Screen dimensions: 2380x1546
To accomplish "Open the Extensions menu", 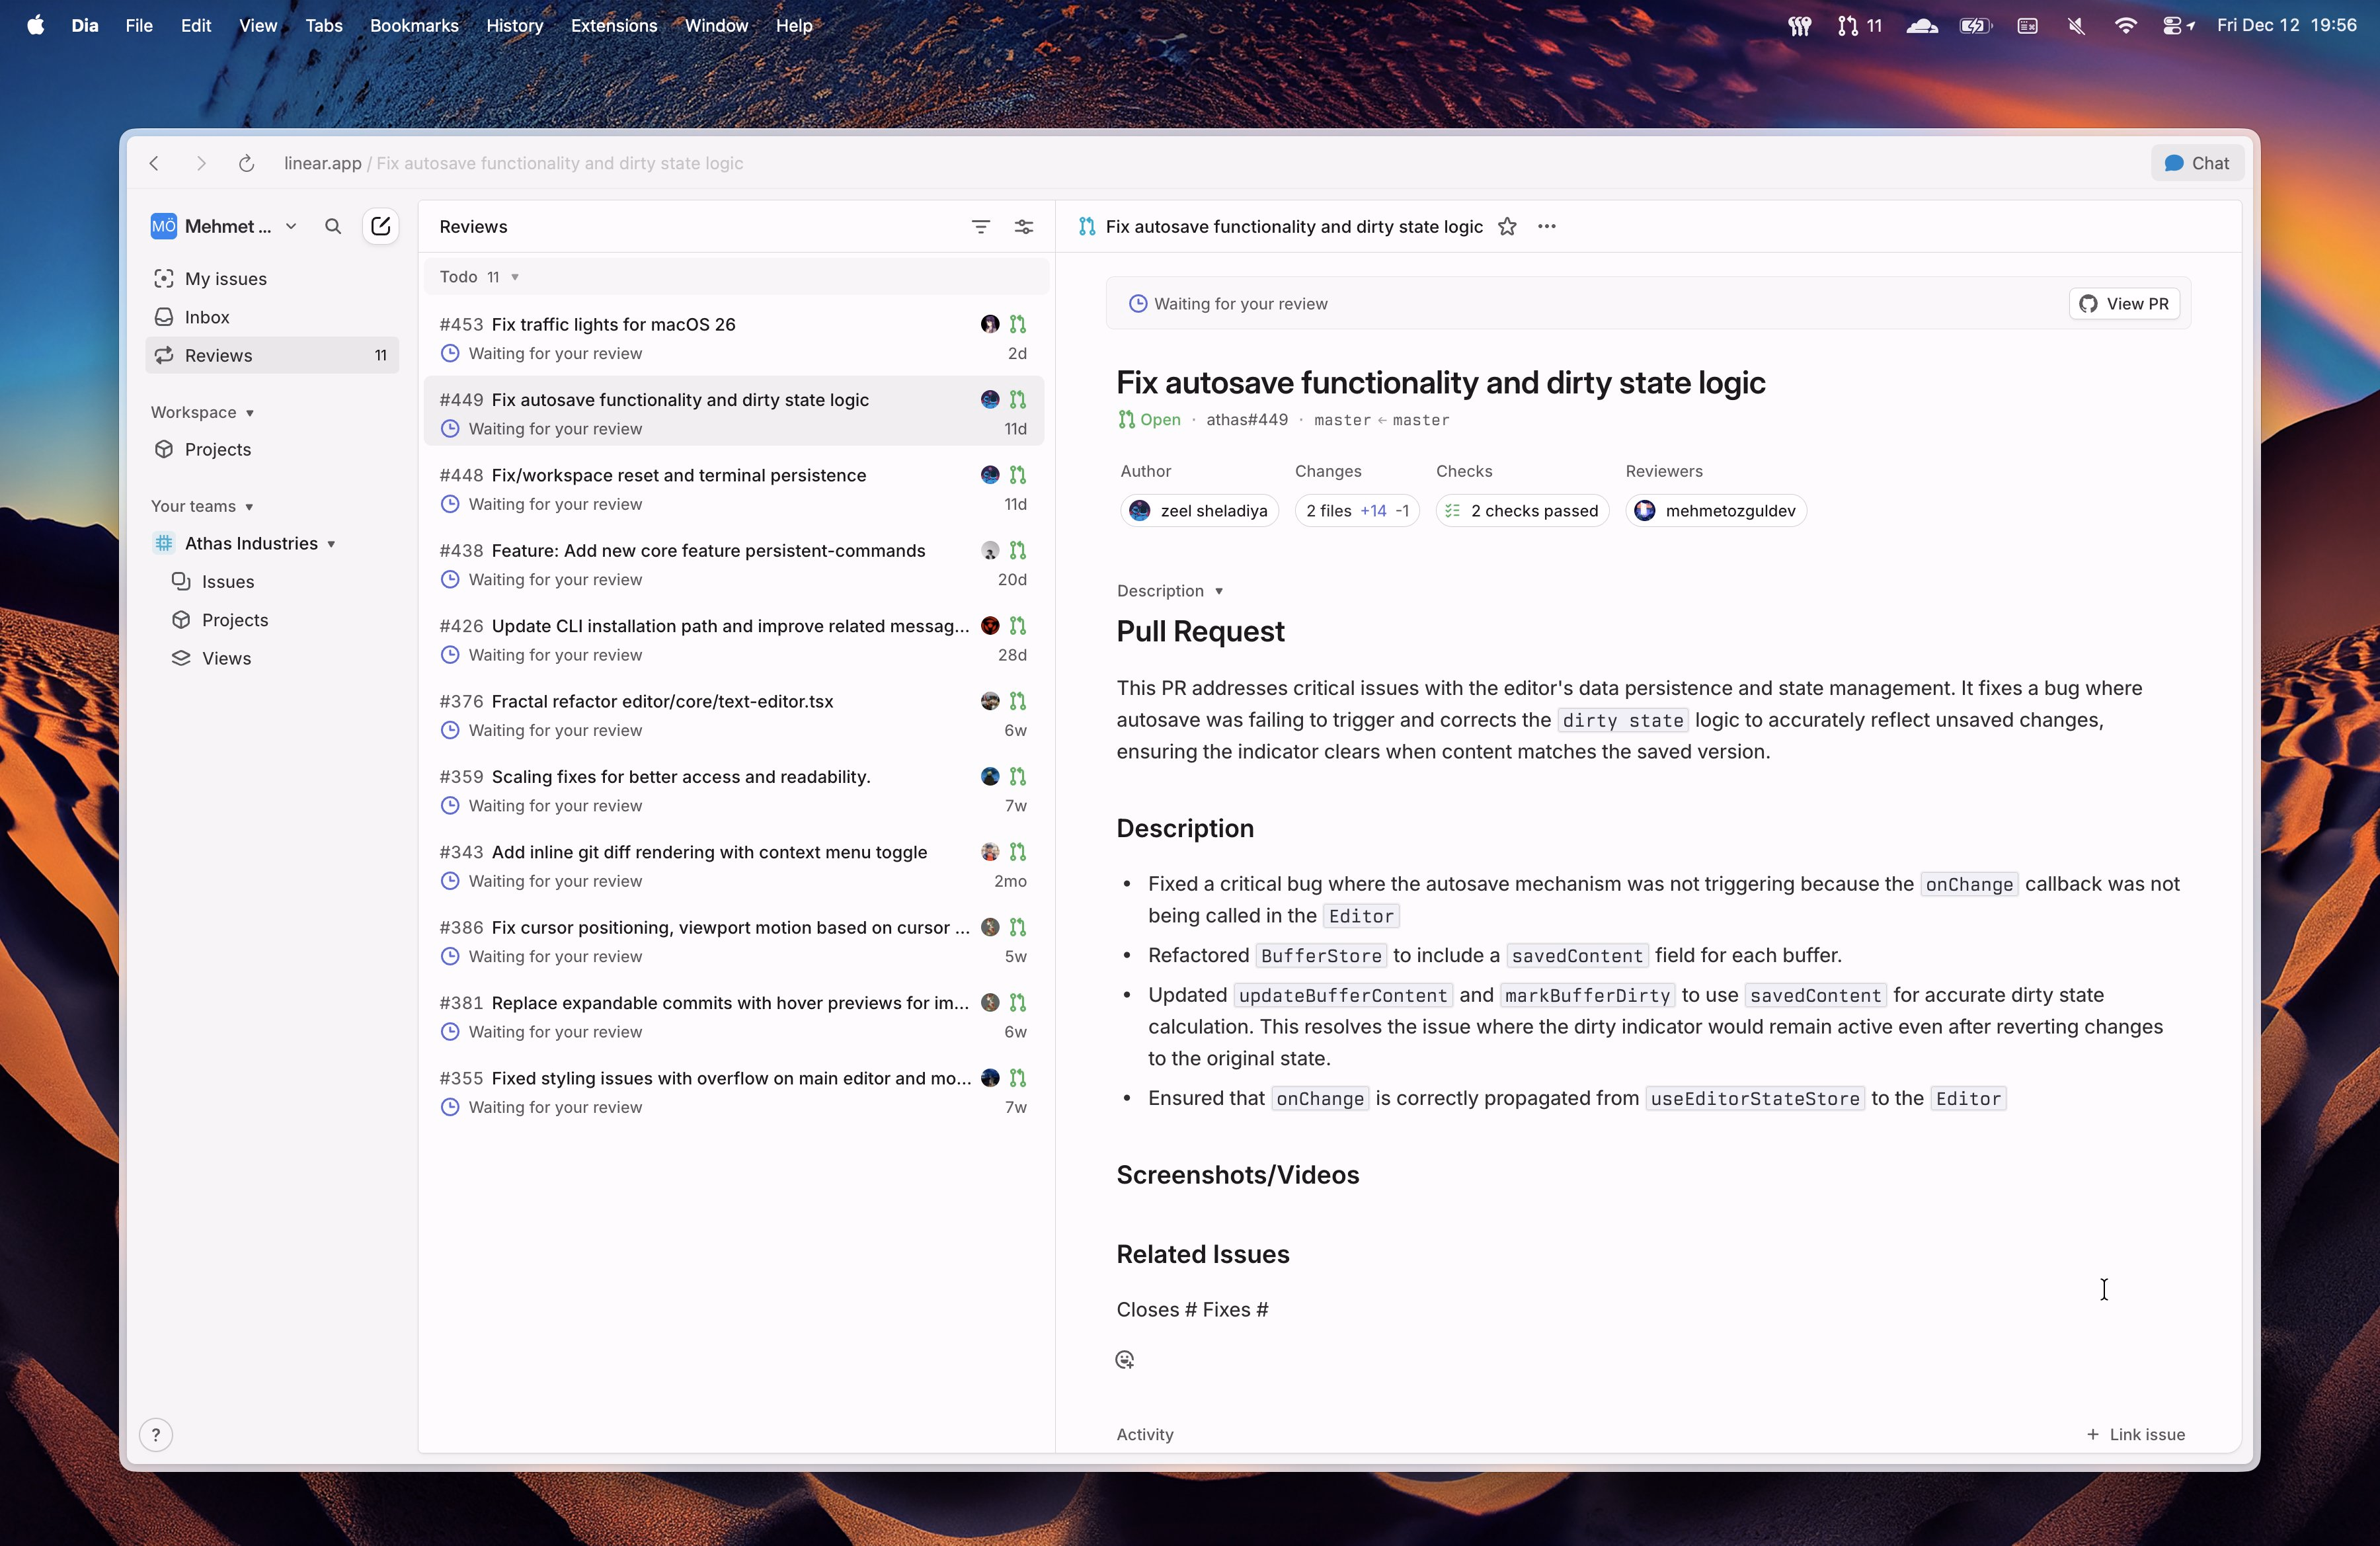I will pos(613,25).
